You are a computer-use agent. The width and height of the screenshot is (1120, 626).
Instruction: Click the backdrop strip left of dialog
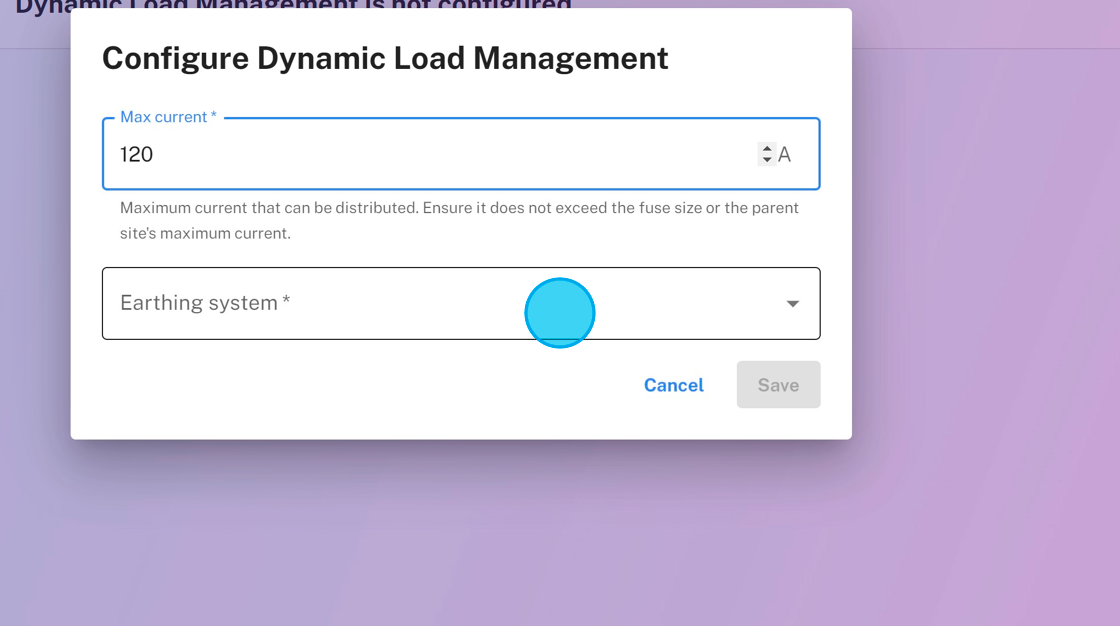click(x=35, y=250)
